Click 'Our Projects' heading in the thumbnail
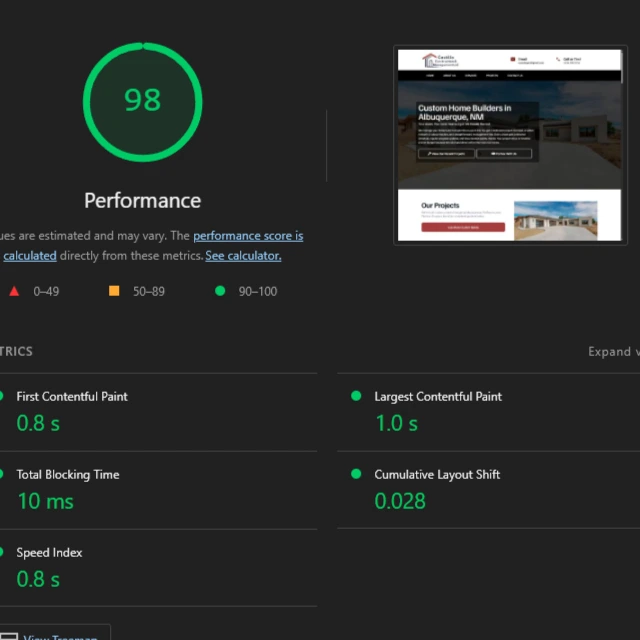Viewport: 640px width, 640px height. point(440,205)
